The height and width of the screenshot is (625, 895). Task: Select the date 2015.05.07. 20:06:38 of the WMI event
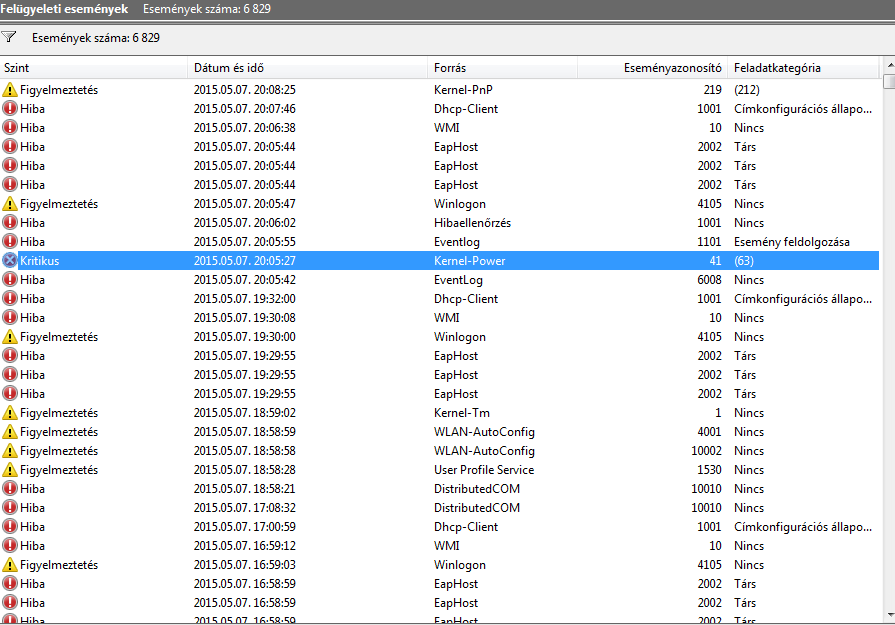(x=245, y=128)
